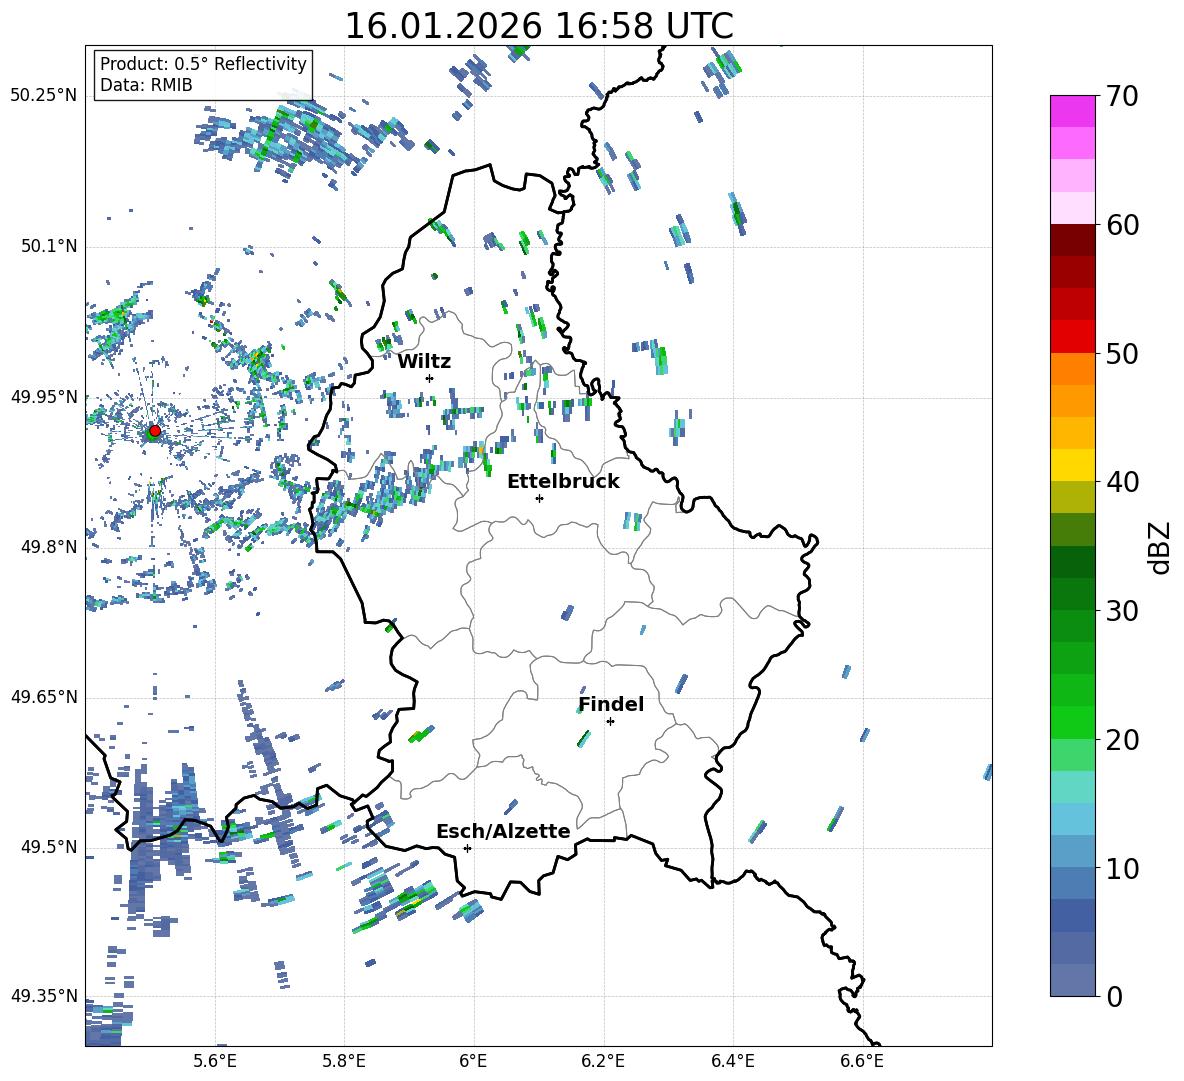Screen dimensions: 1184x1081
Task: Pick the magenta swatch atop the colorbar
Action: (1073, 111)
